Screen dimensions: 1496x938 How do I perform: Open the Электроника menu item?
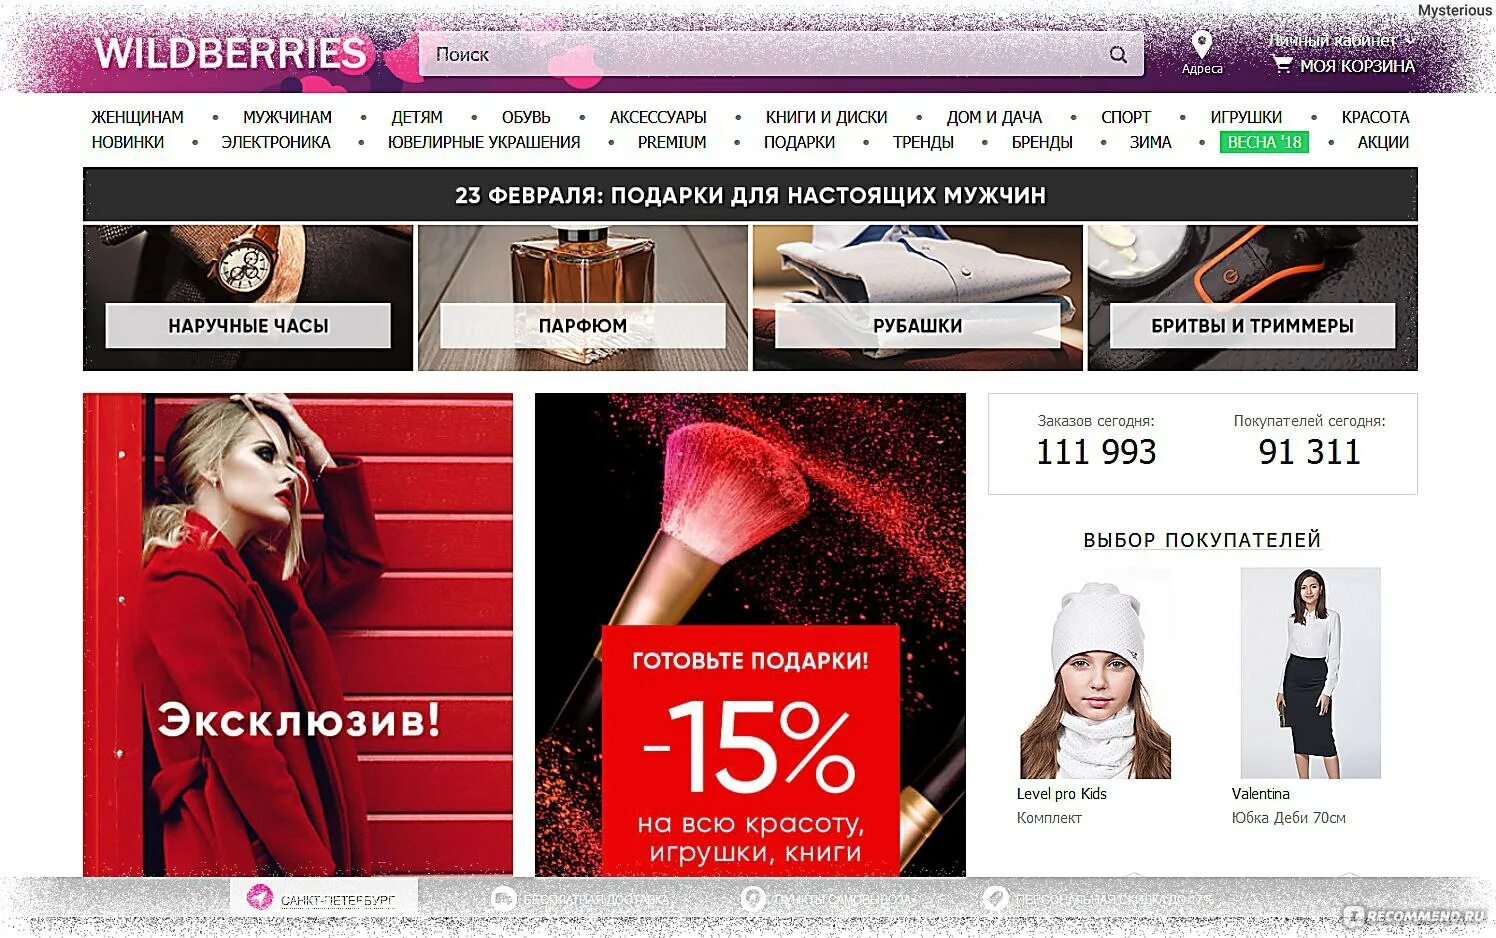tap(276, 142)
